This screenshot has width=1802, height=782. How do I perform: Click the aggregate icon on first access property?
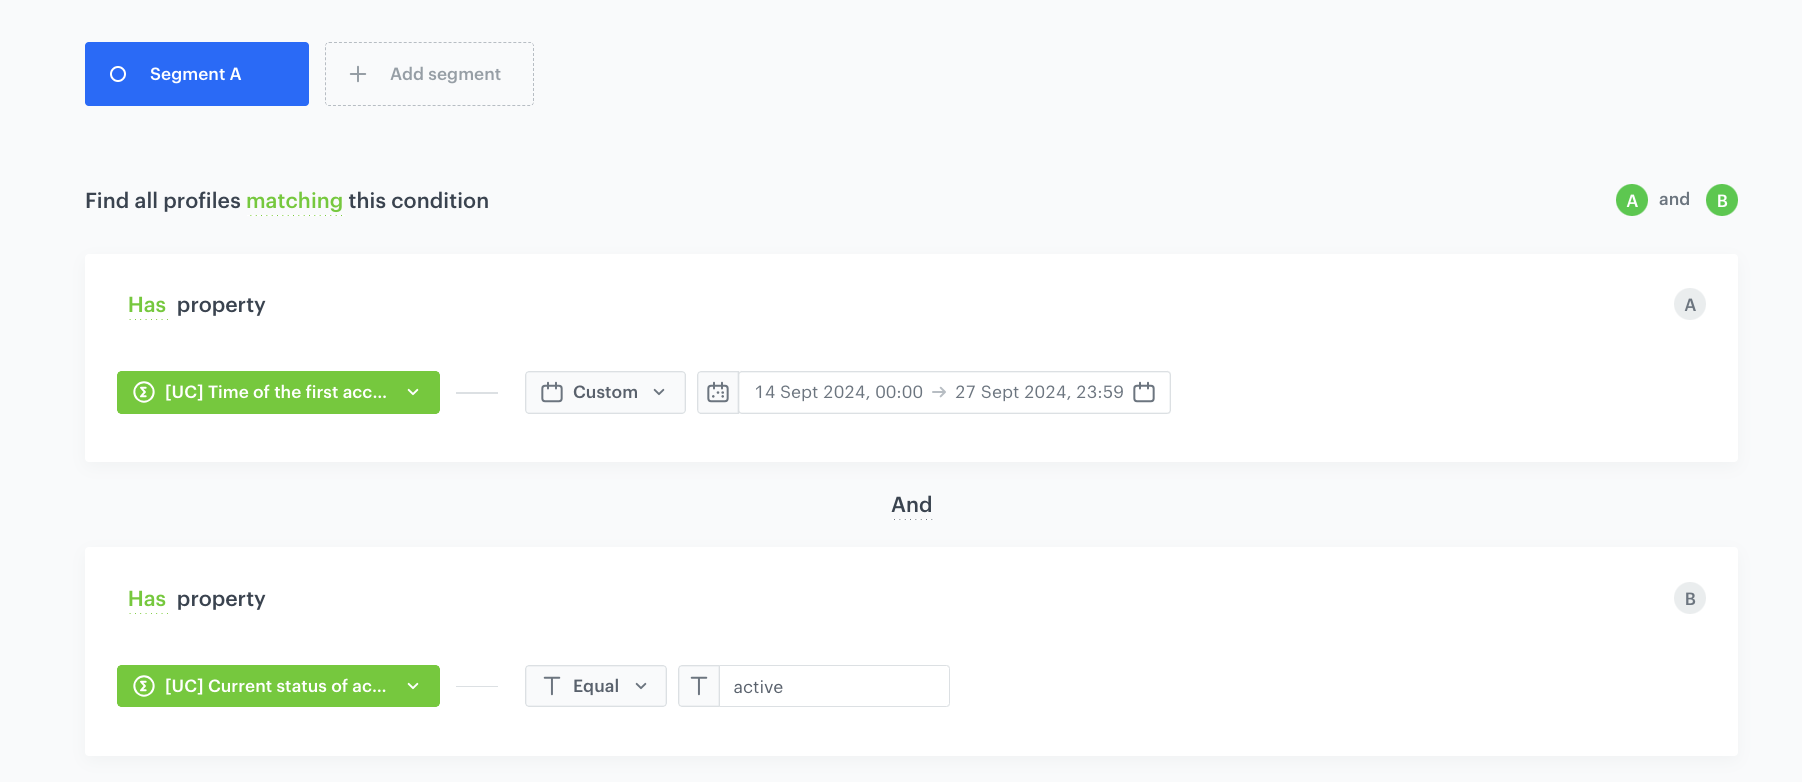pyautogui.click(x=142, y=392)
